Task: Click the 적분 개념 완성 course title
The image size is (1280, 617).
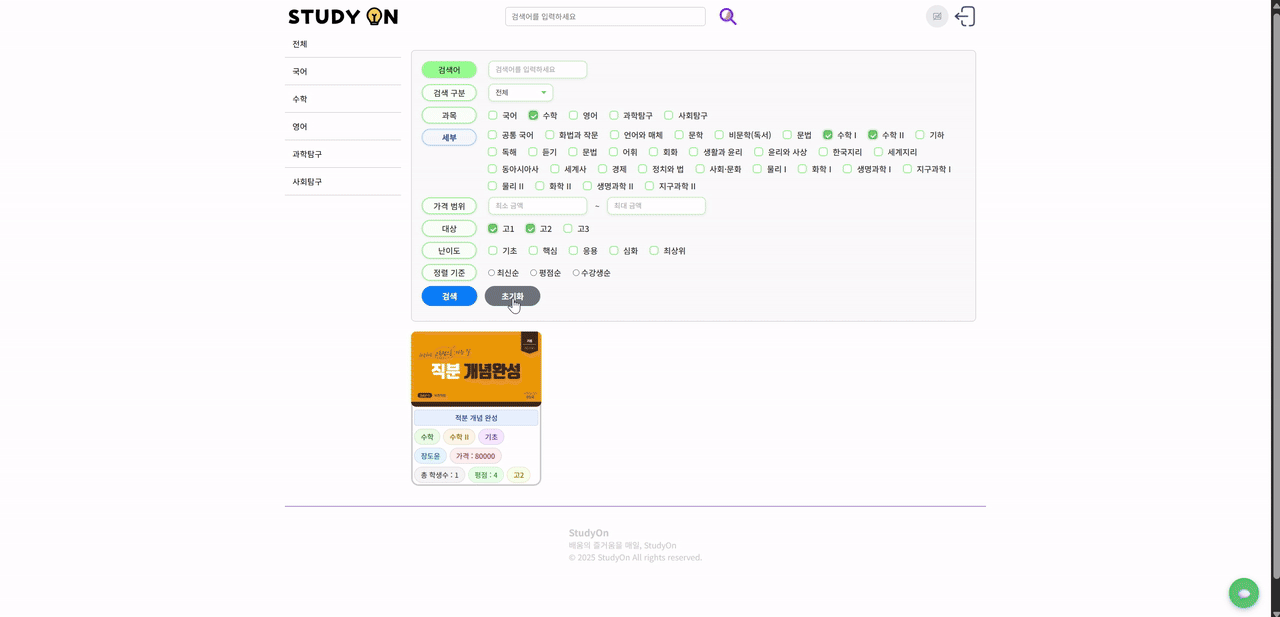Action: click(476, 418)
